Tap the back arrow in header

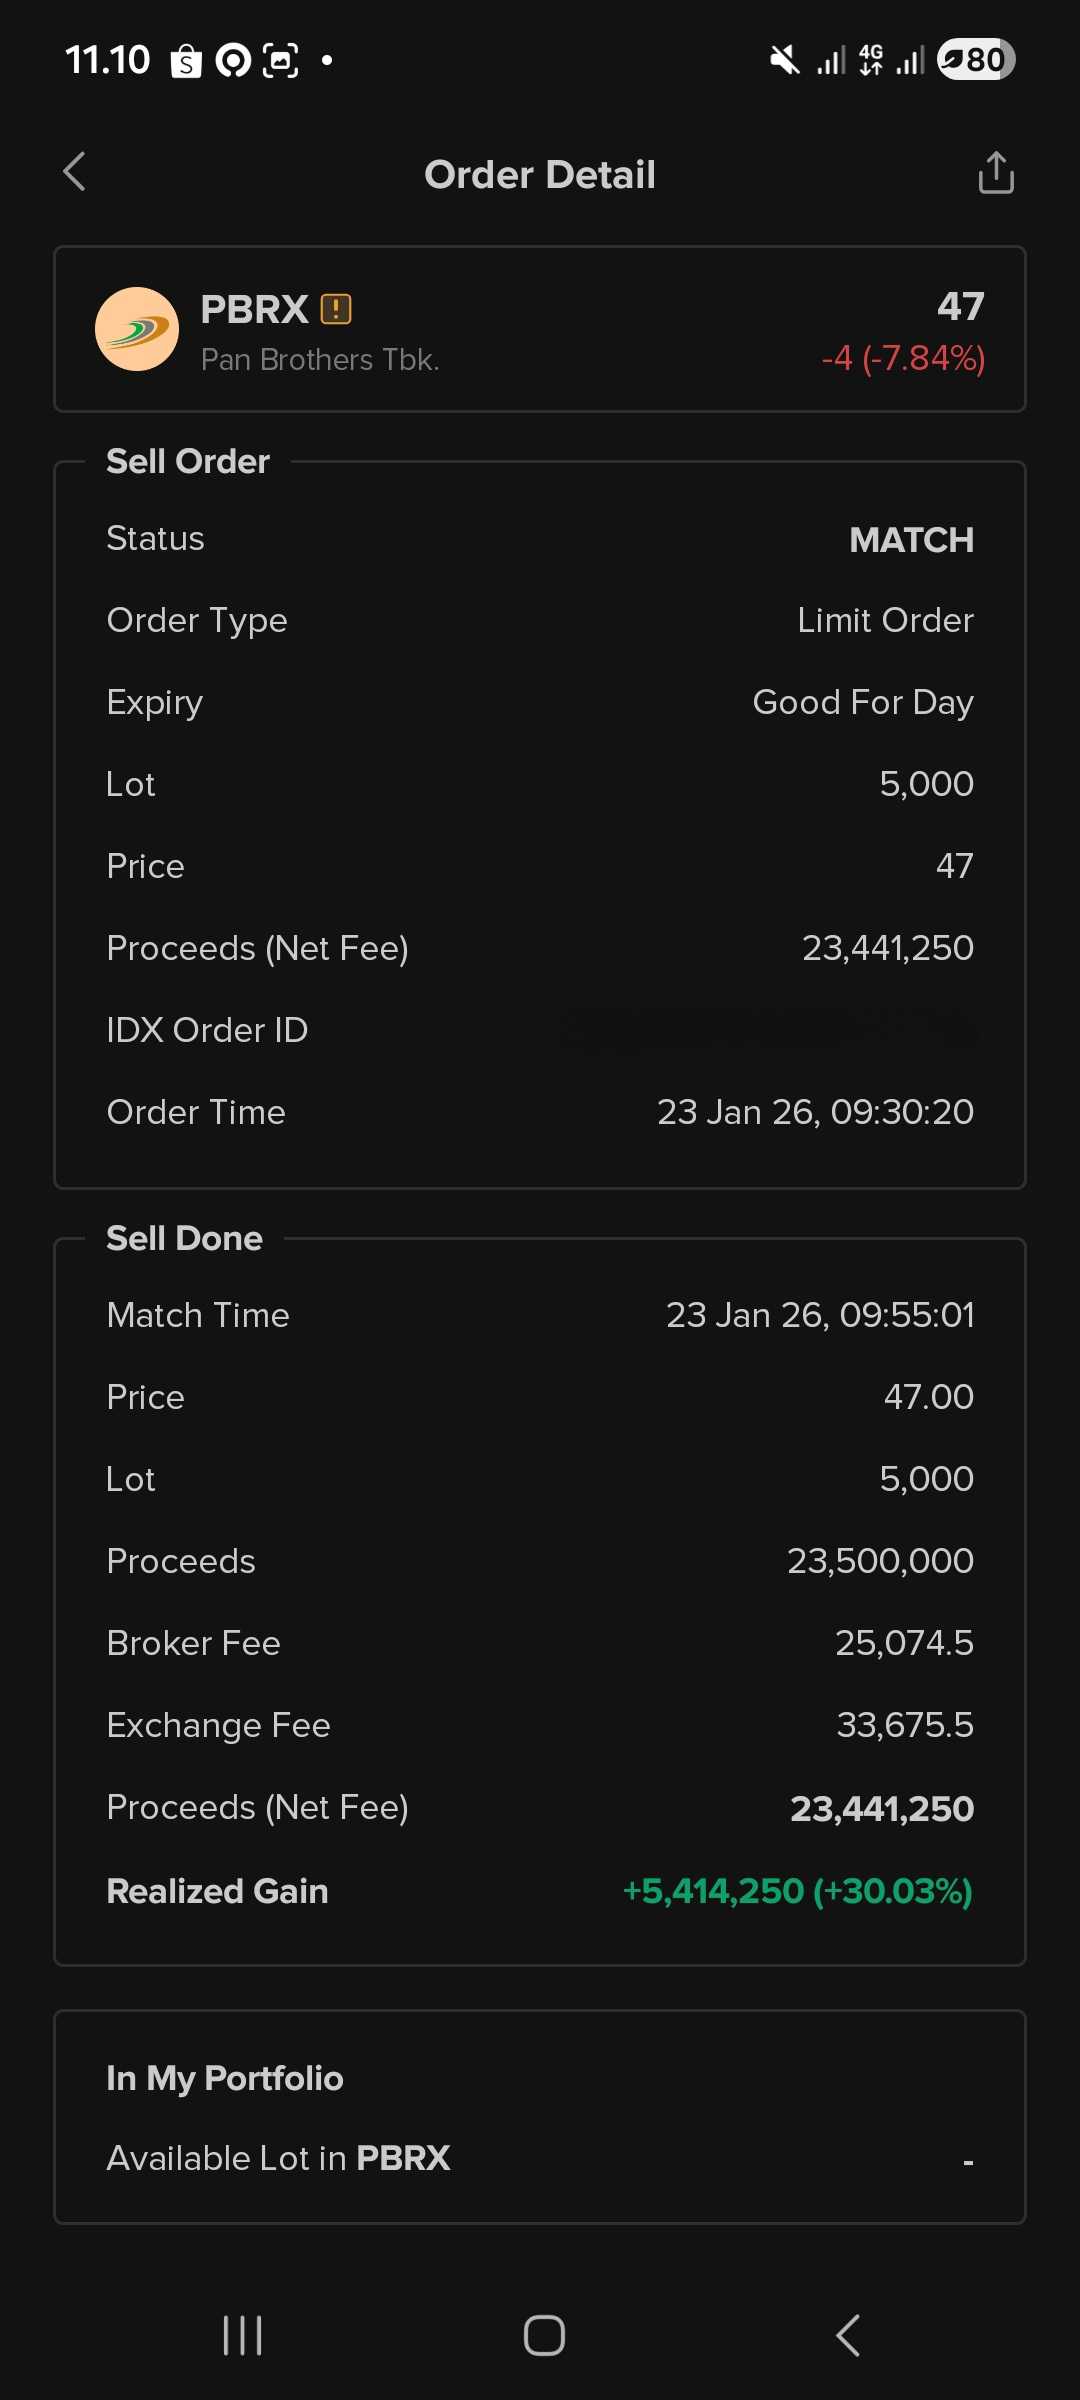click(x=75, y=172)
